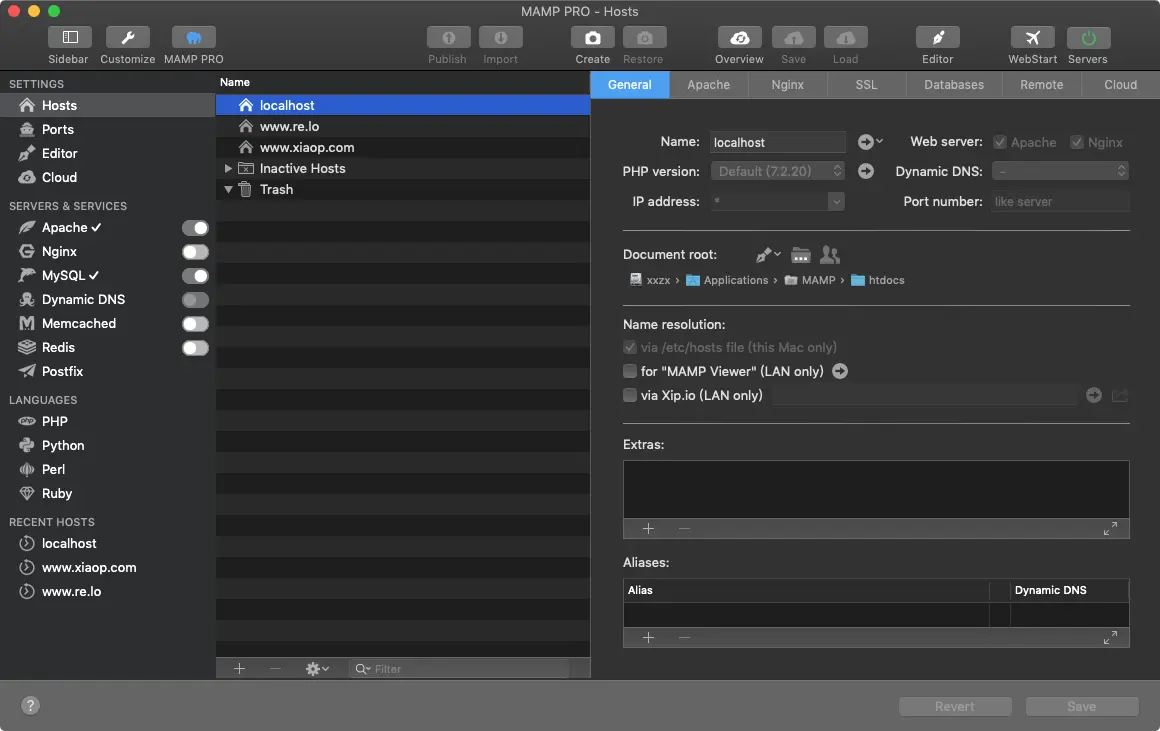Open the Editor toolbar icon
The height and width of the screenshot is (731, 1160).
pos(937,37)
